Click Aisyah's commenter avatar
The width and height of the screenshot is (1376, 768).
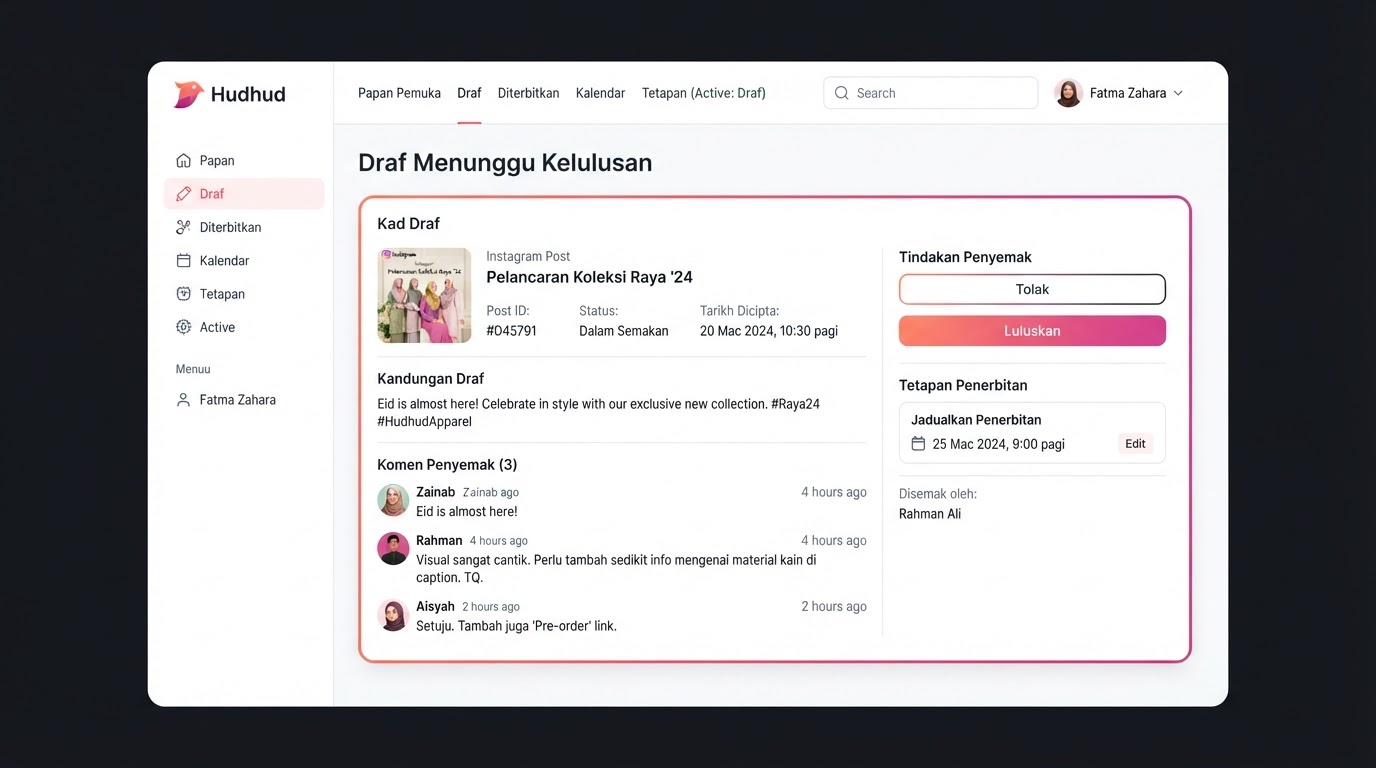tap(393, 615)
